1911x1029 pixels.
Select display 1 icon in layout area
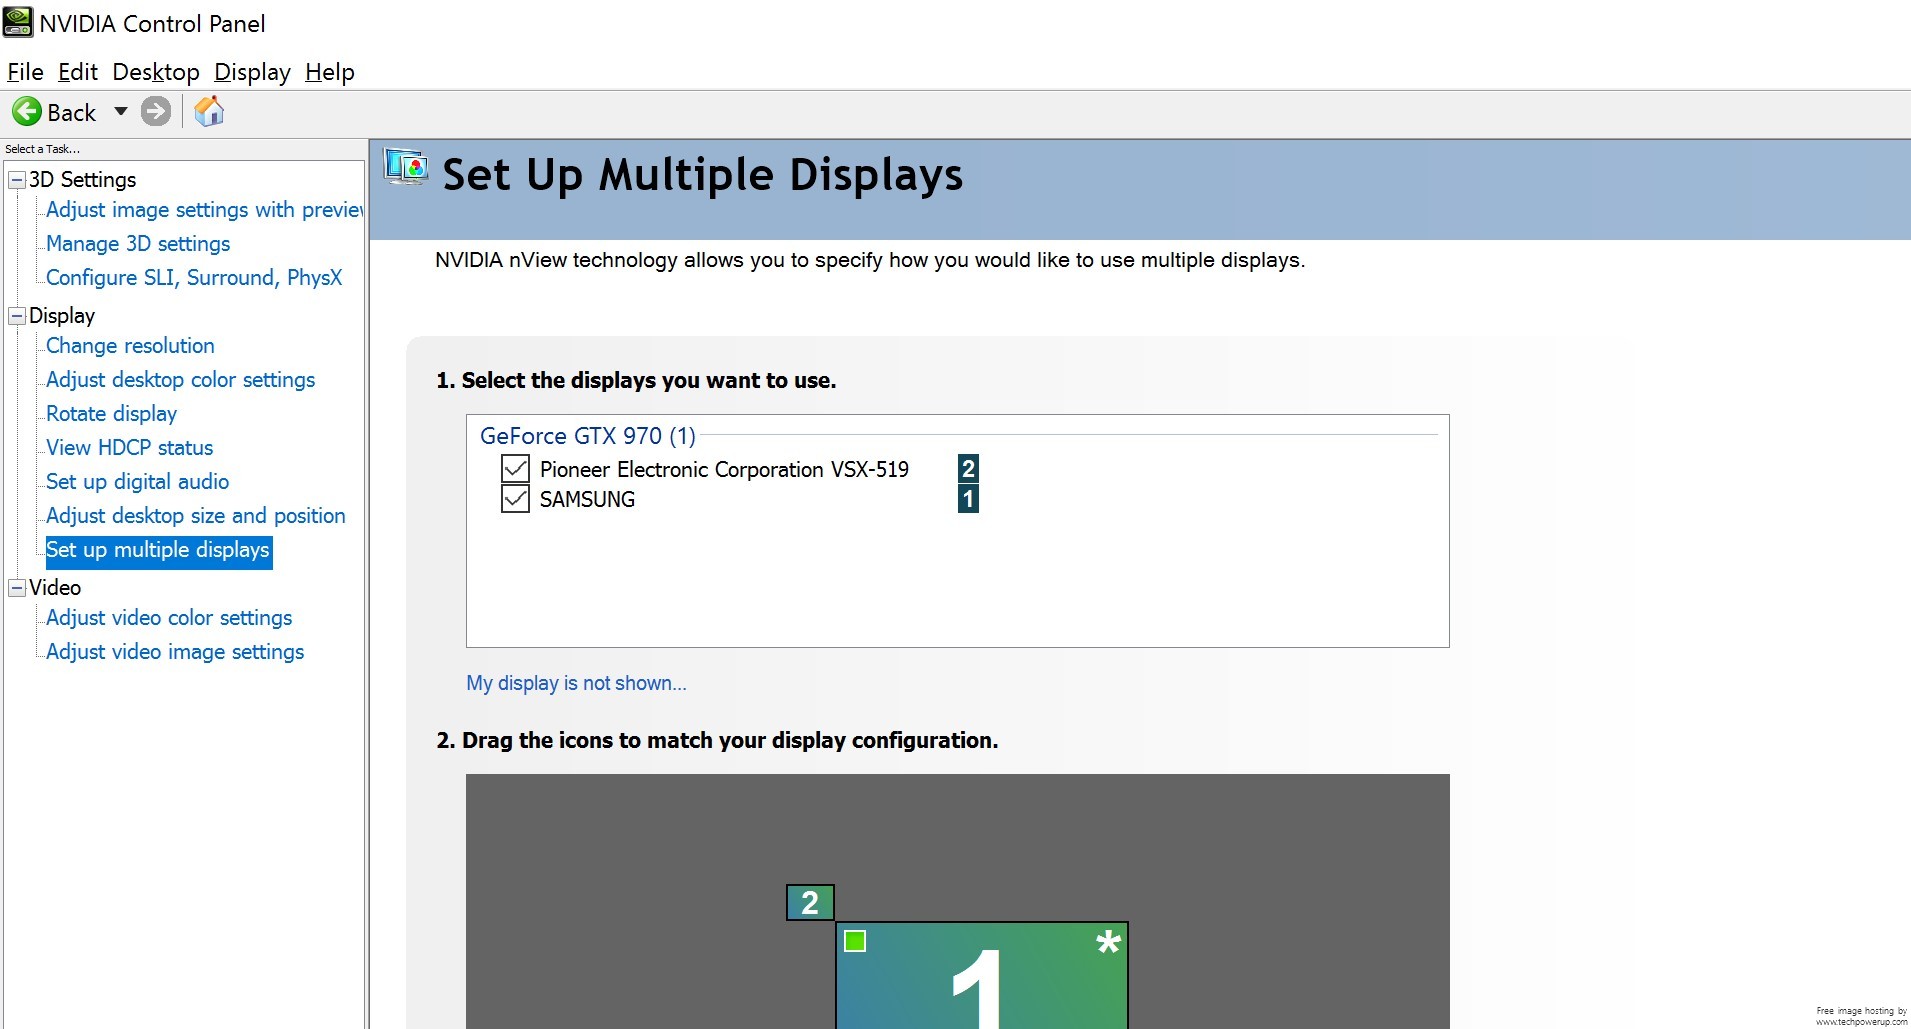(982, 976)
